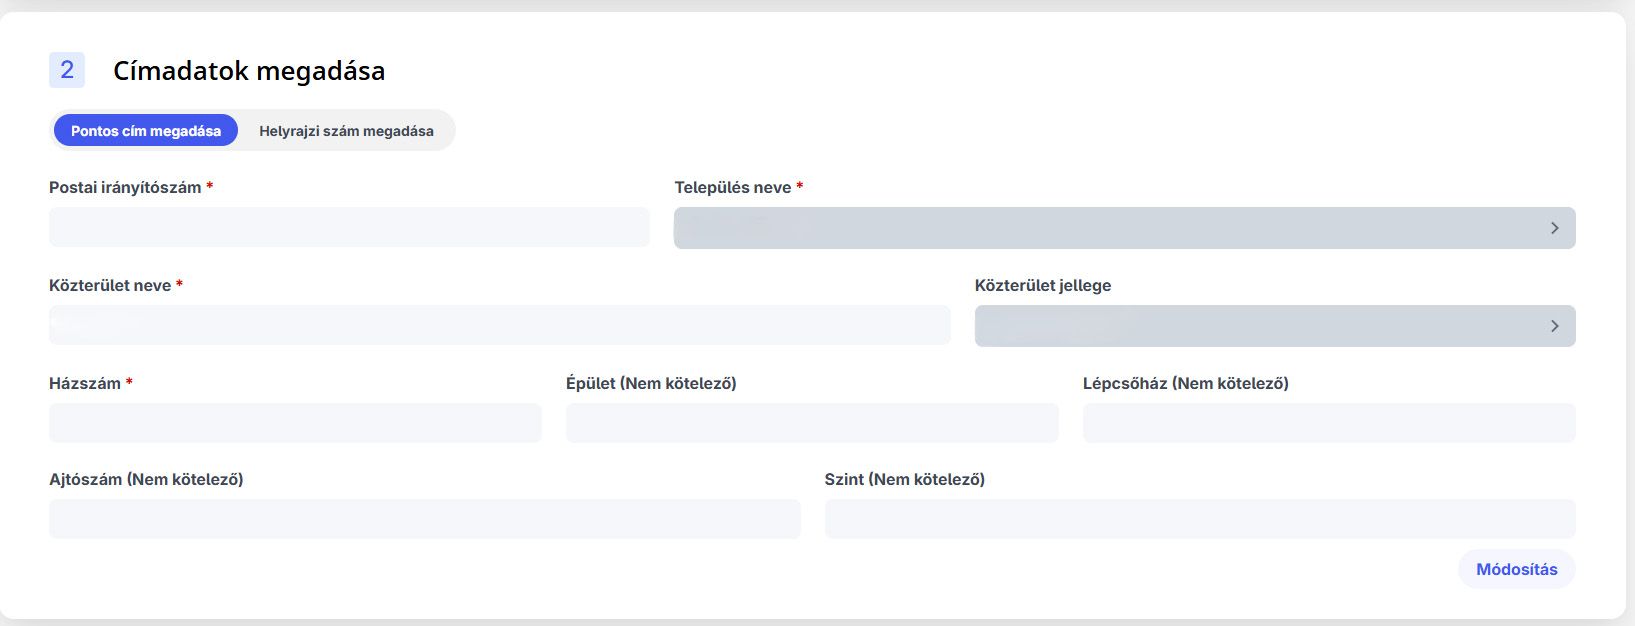Click into the Postai irányítószám field
Image resolution: width=1635 pixels, height=626 pixels.
pyautogui.click(x=349, y=227)
